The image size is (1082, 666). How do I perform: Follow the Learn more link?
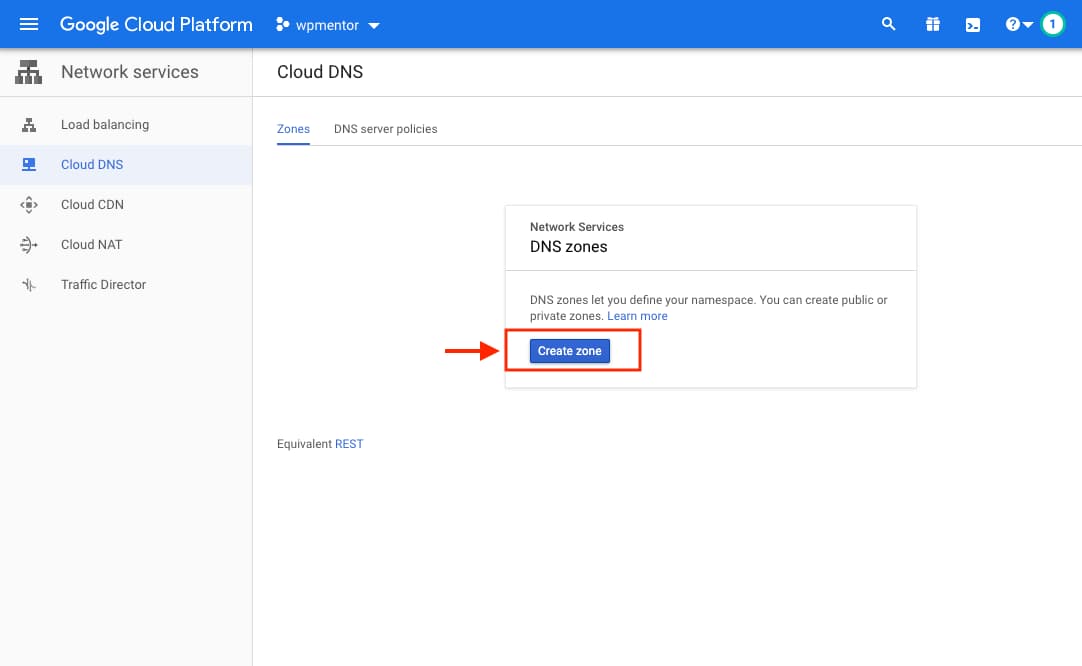638,316
